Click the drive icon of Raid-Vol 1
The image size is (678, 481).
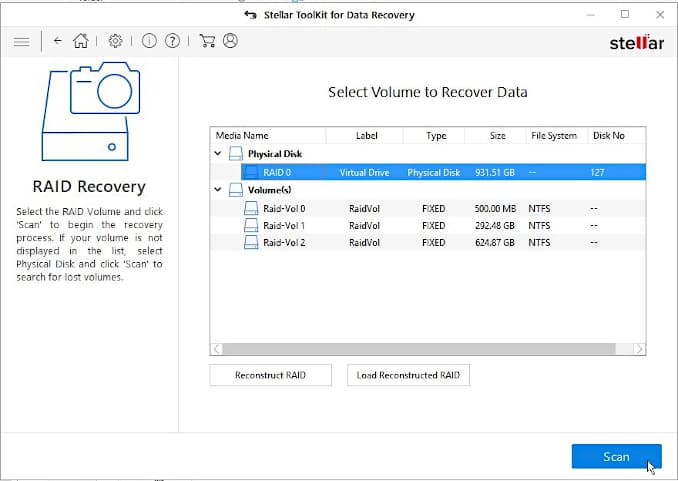tap(251, 225)
